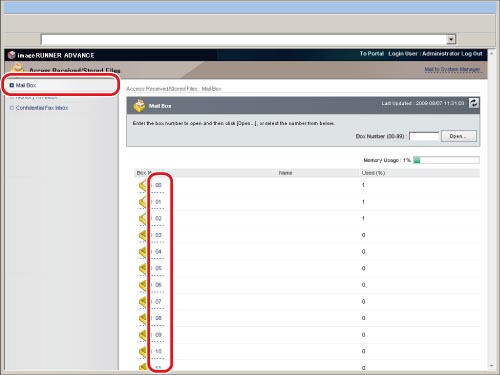Click the yellow folder icon for box 10

pos(142,352)
